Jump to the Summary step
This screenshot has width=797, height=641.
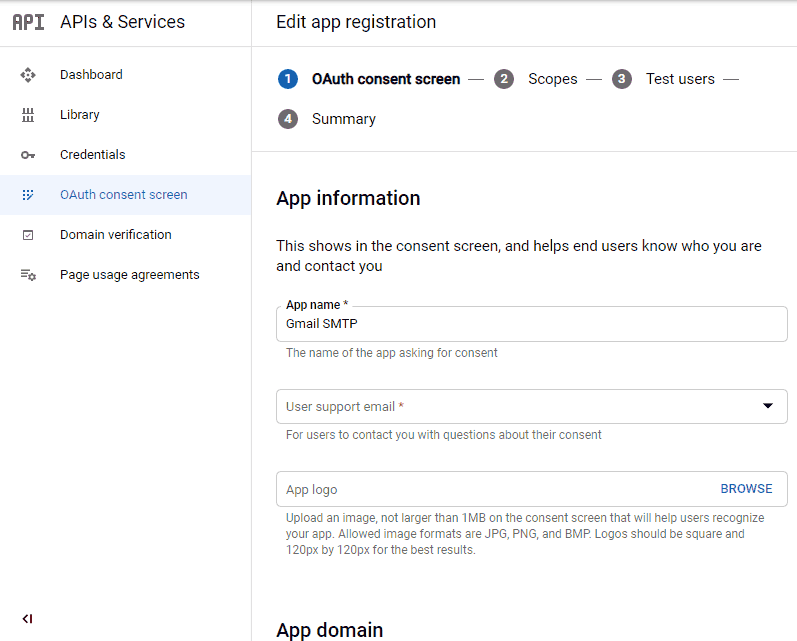tap(344, 119)
